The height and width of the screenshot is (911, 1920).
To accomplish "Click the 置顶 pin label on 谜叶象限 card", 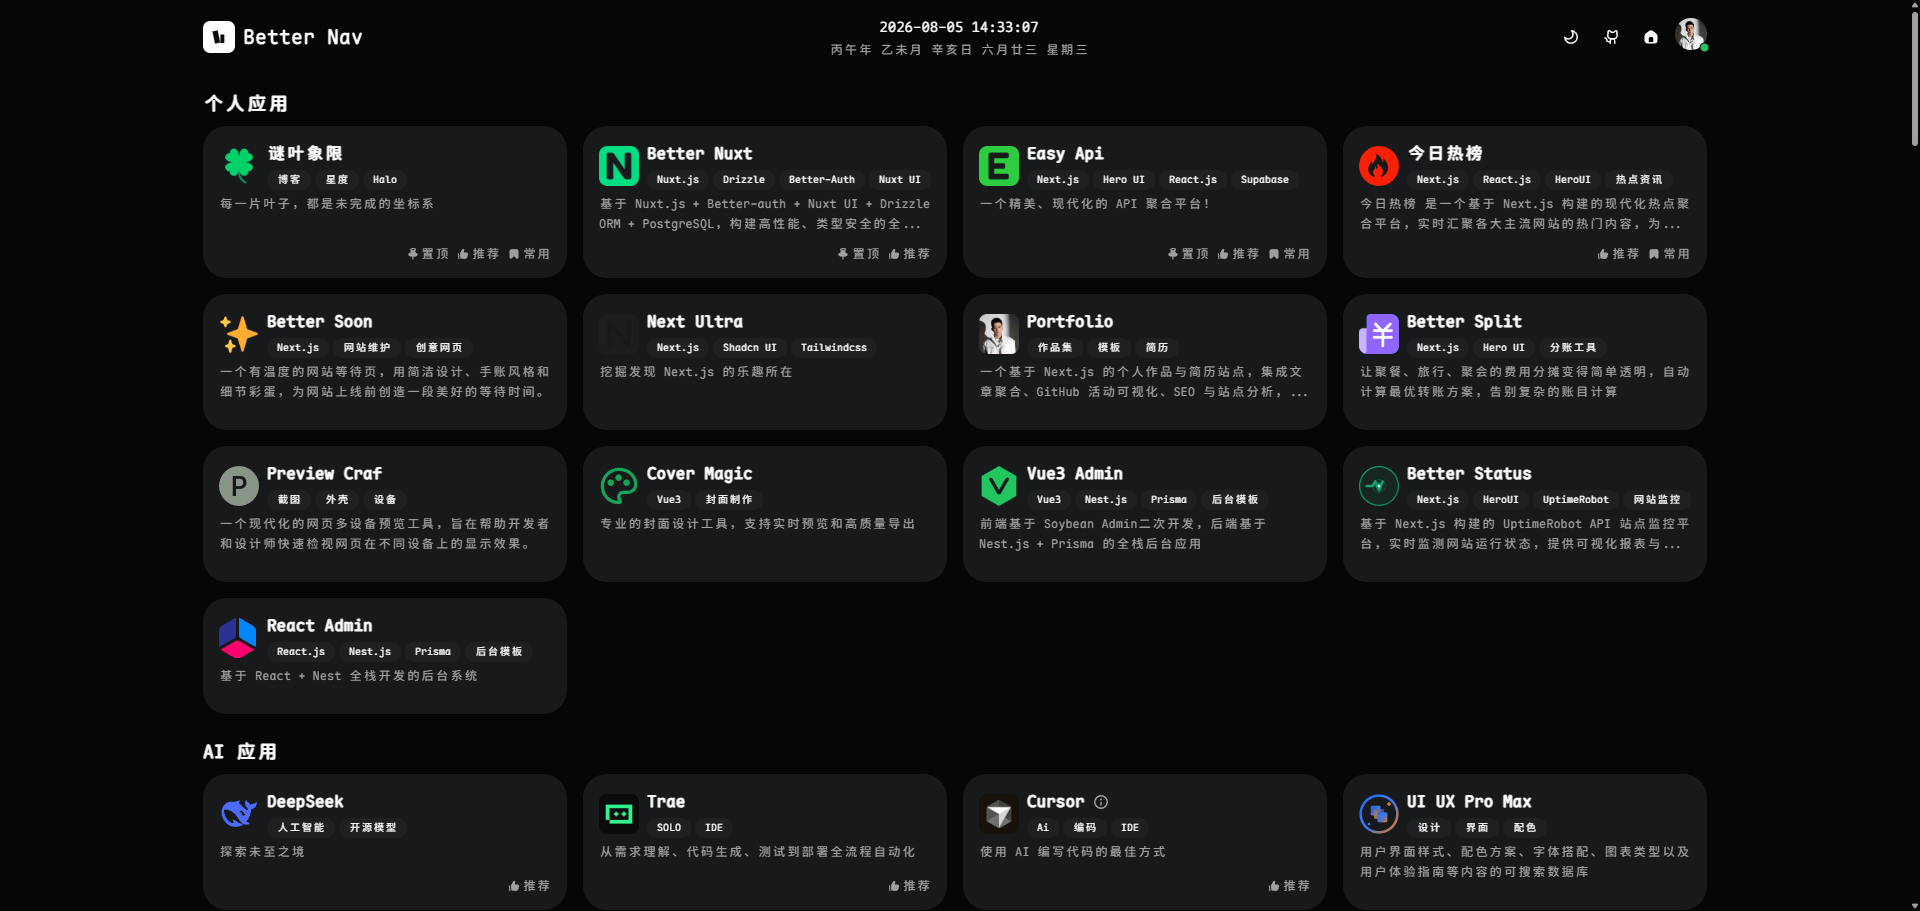I will tap(428, 254).
